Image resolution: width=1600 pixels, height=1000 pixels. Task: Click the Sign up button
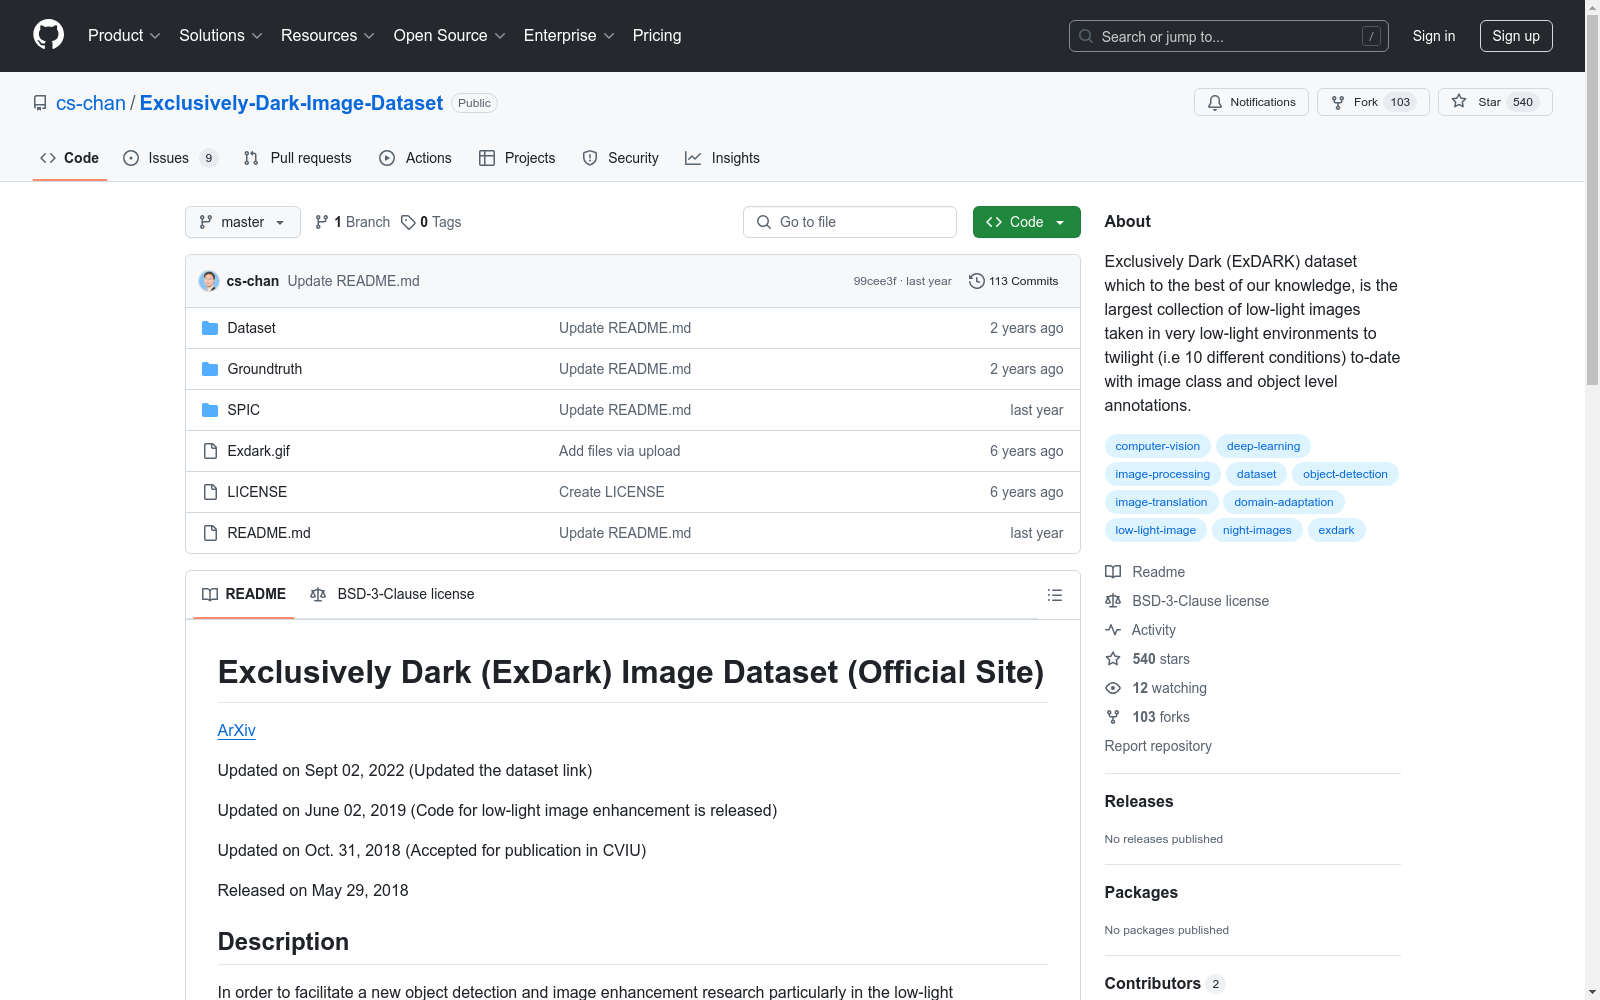click(x=1516, y=36)
